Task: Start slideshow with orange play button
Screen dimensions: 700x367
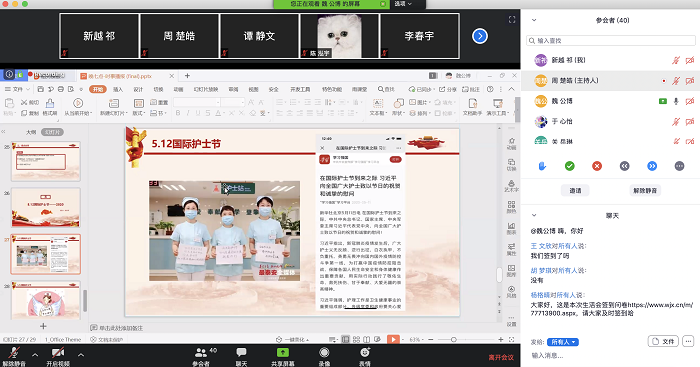Action: (393, 339)
